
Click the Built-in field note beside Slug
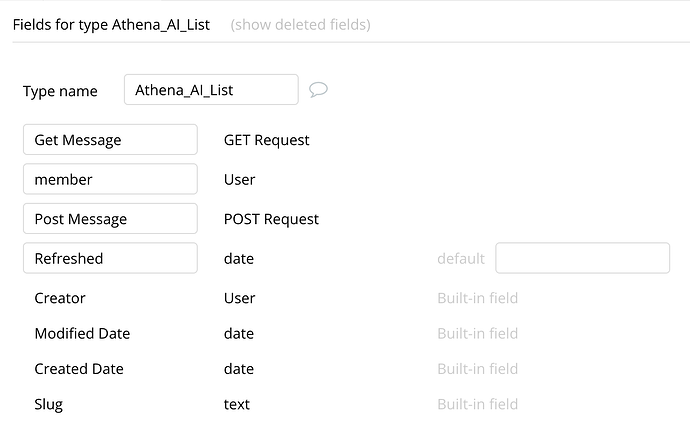pos(477,404)
